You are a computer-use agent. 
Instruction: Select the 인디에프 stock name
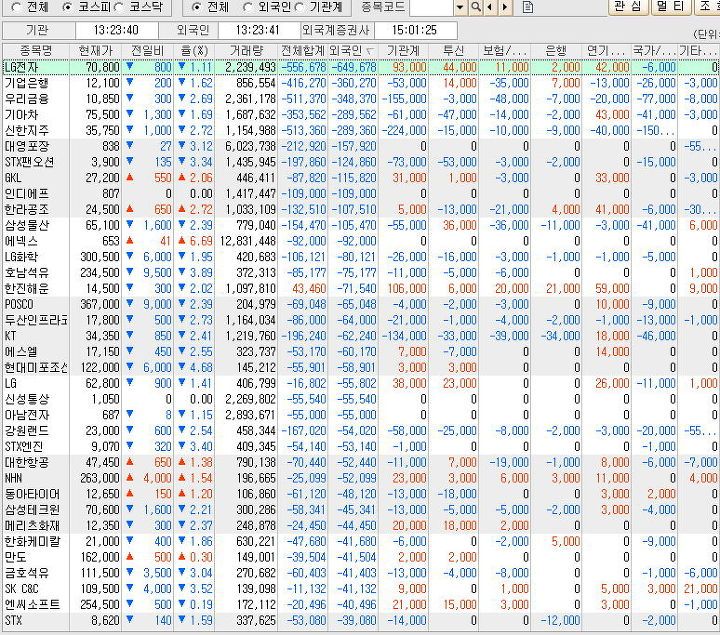pyautogui.click(x=27, y=194)
